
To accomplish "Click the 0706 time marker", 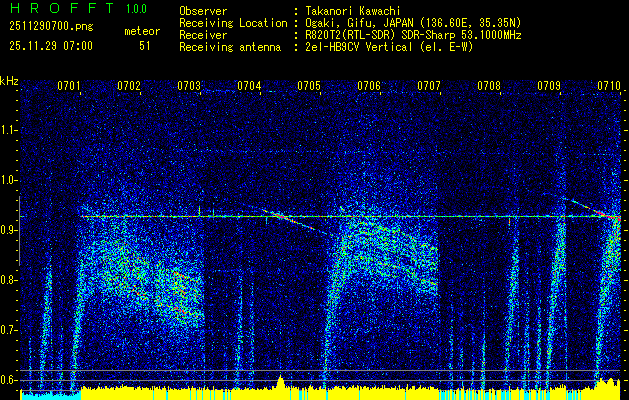I will (369, 86).
